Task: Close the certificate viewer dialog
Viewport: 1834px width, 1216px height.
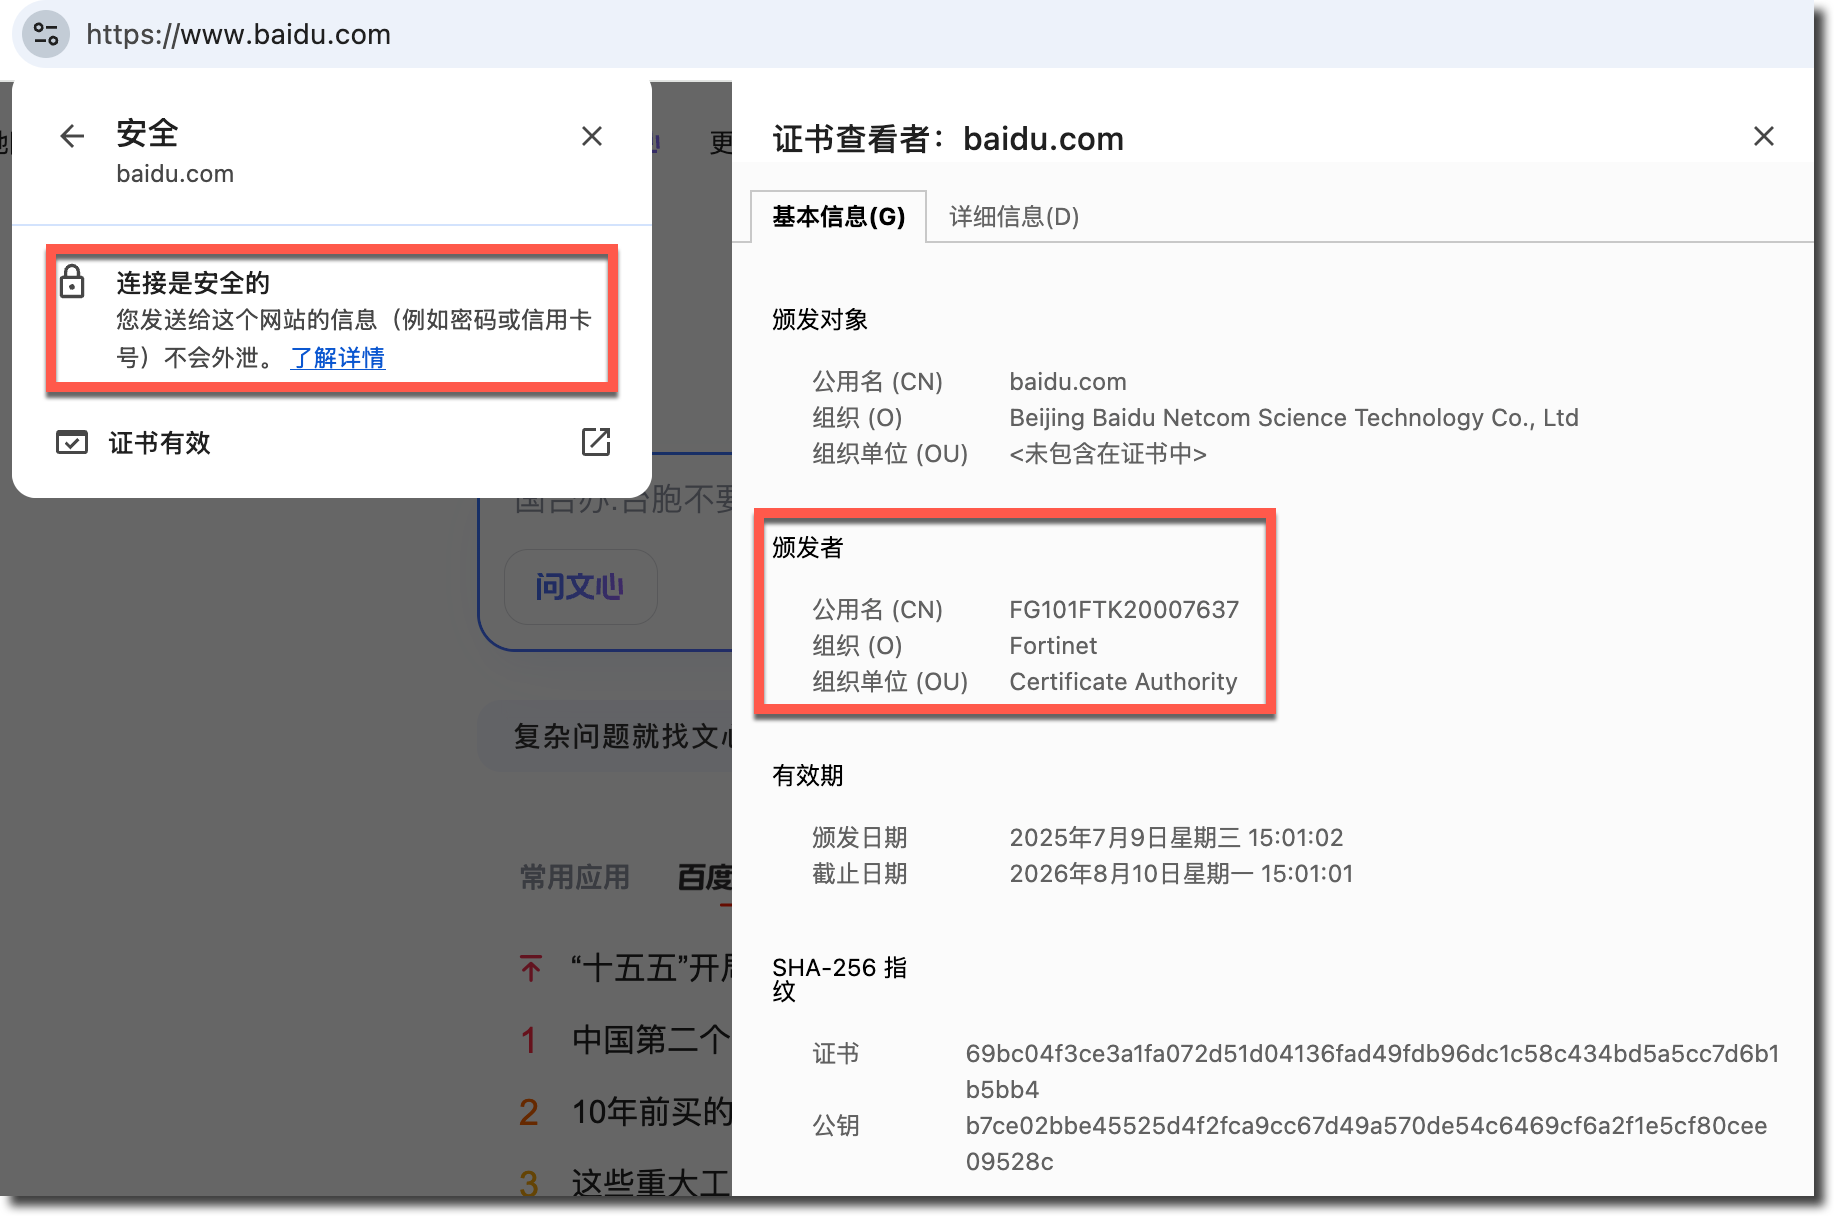Action: [x=1763, y=136]
